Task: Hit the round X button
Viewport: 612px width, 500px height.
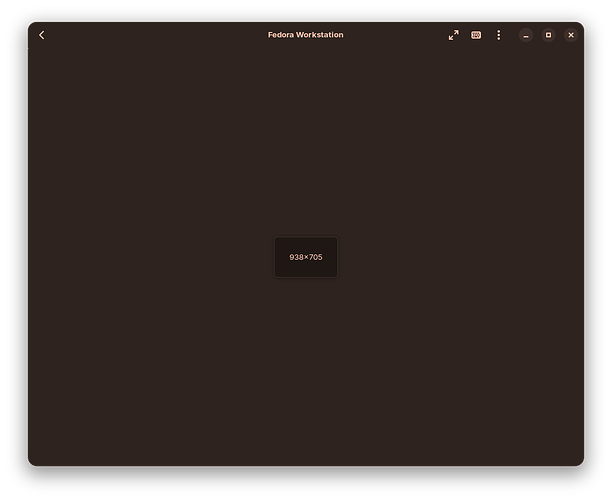Action: [571, 35]
